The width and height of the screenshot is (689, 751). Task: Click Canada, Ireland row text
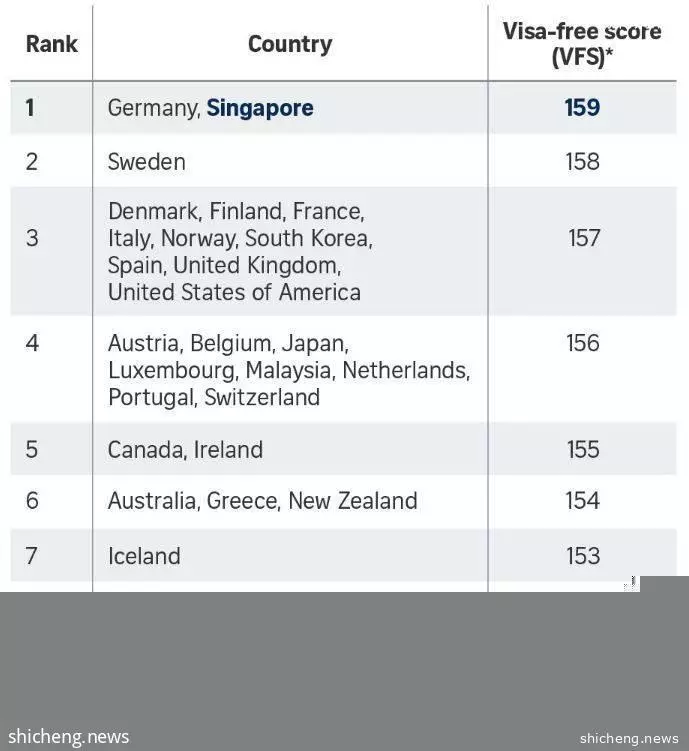[185, 450]
